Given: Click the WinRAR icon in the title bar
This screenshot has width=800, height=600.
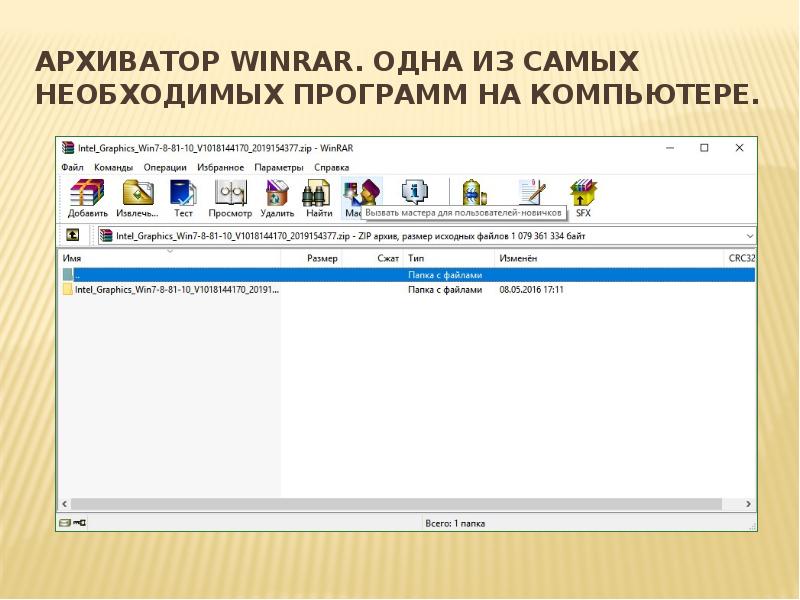Looking at the screenshot, I should 68,148.
